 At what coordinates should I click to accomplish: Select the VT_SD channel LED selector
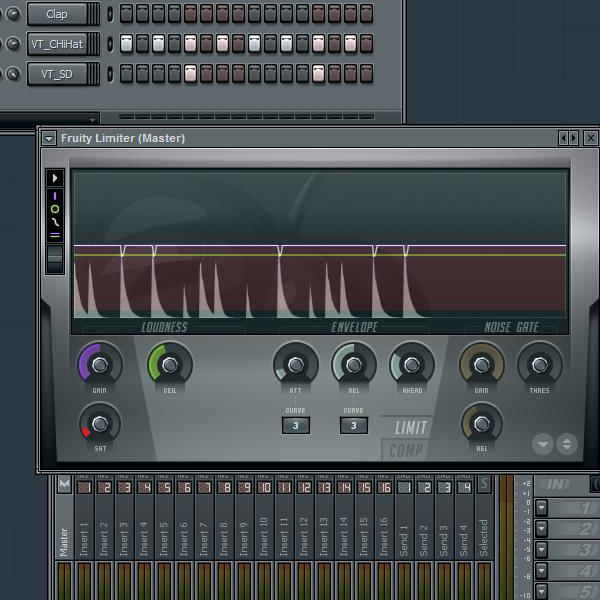(110, 74)
